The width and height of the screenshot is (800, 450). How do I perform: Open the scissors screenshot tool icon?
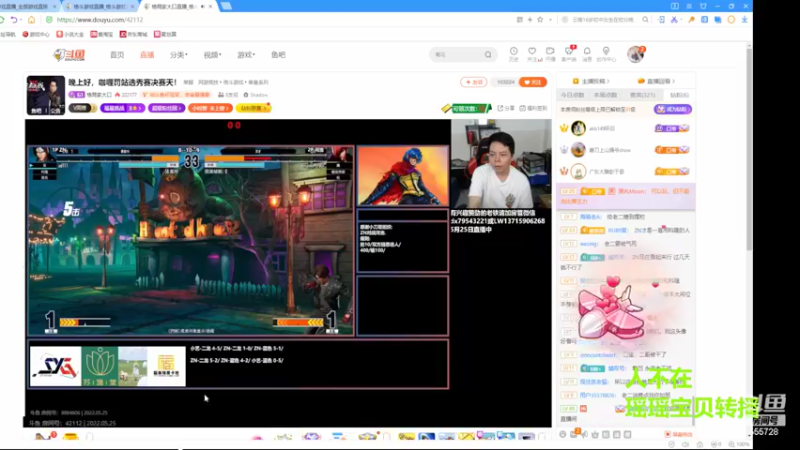pyautogui.click(x=674, y=20)
